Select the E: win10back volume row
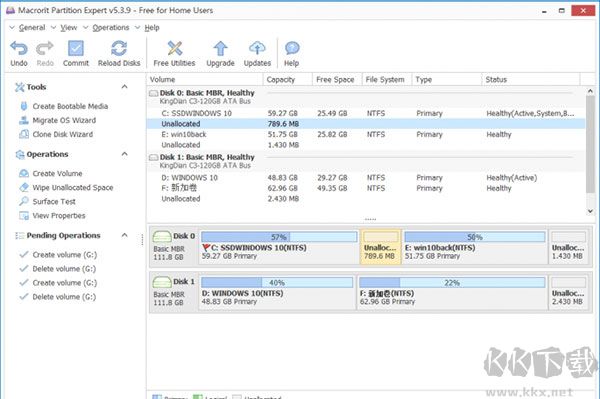Screen dimensions: 600x399 point(366,134)
